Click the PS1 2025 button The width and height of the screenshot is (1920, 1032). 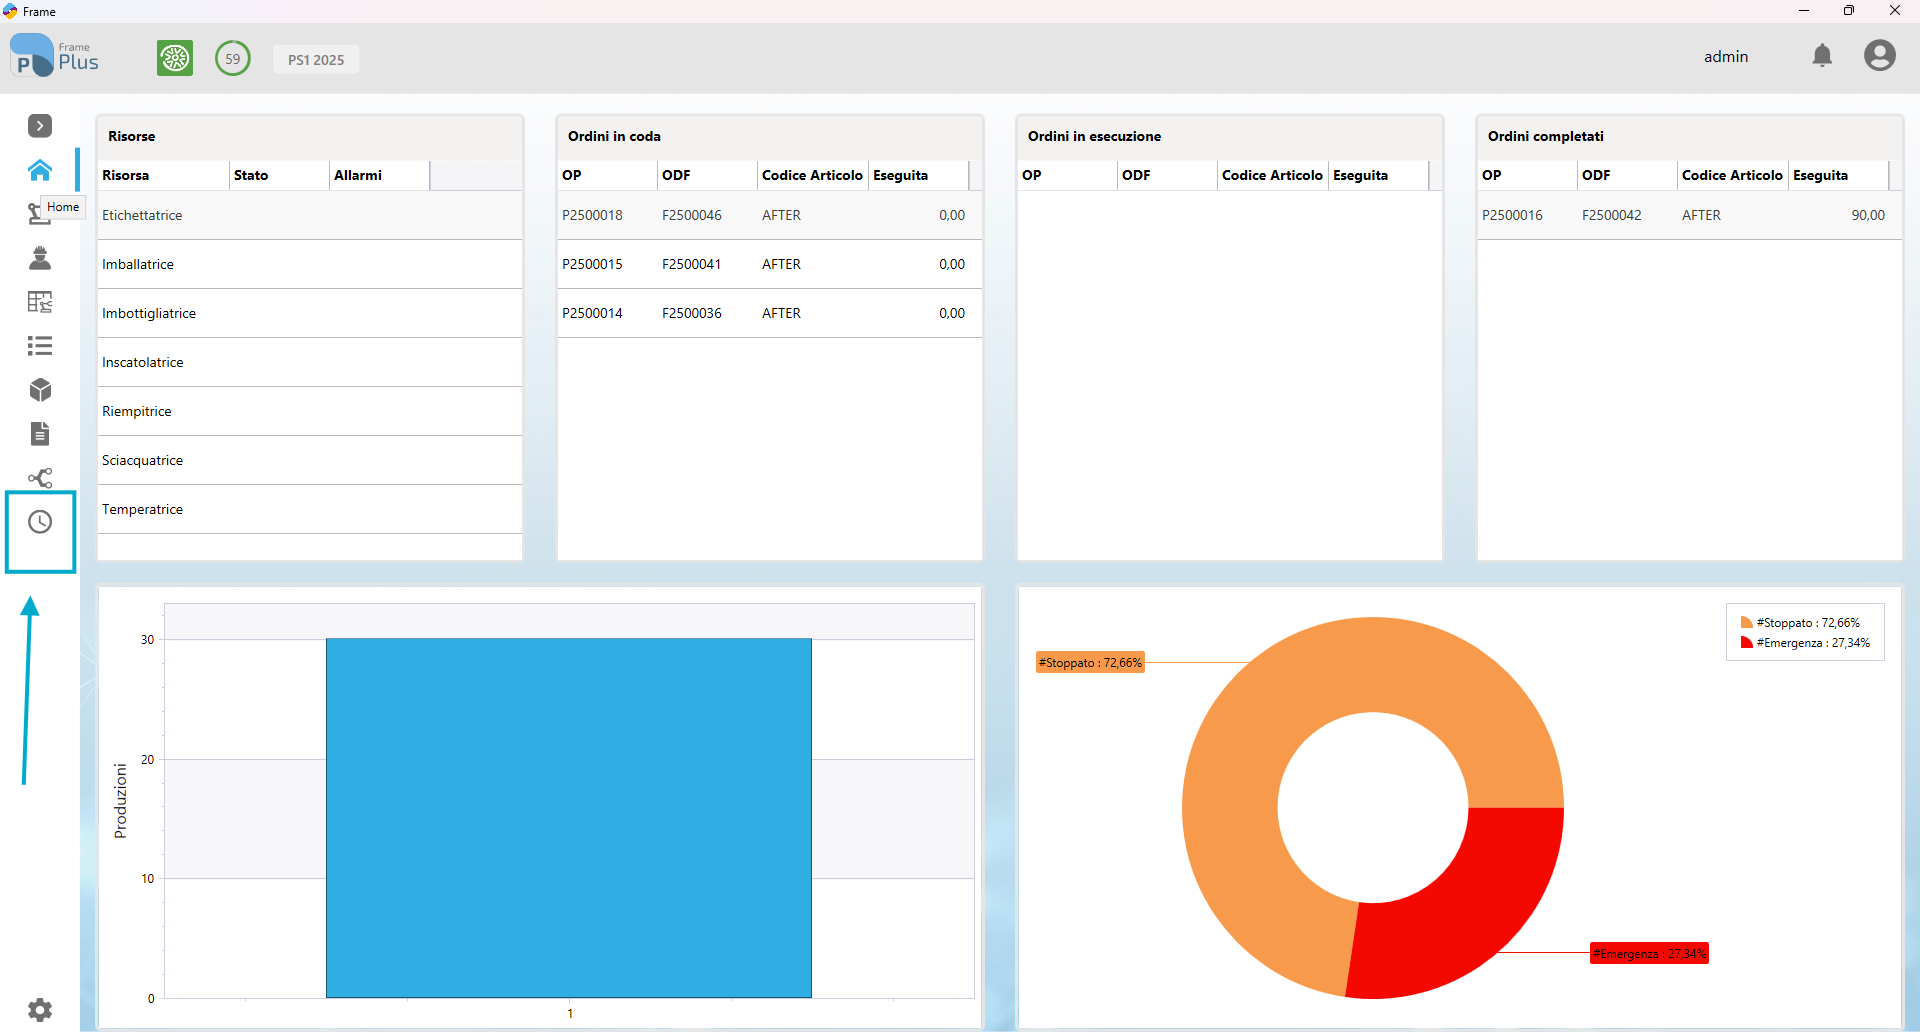316,60
